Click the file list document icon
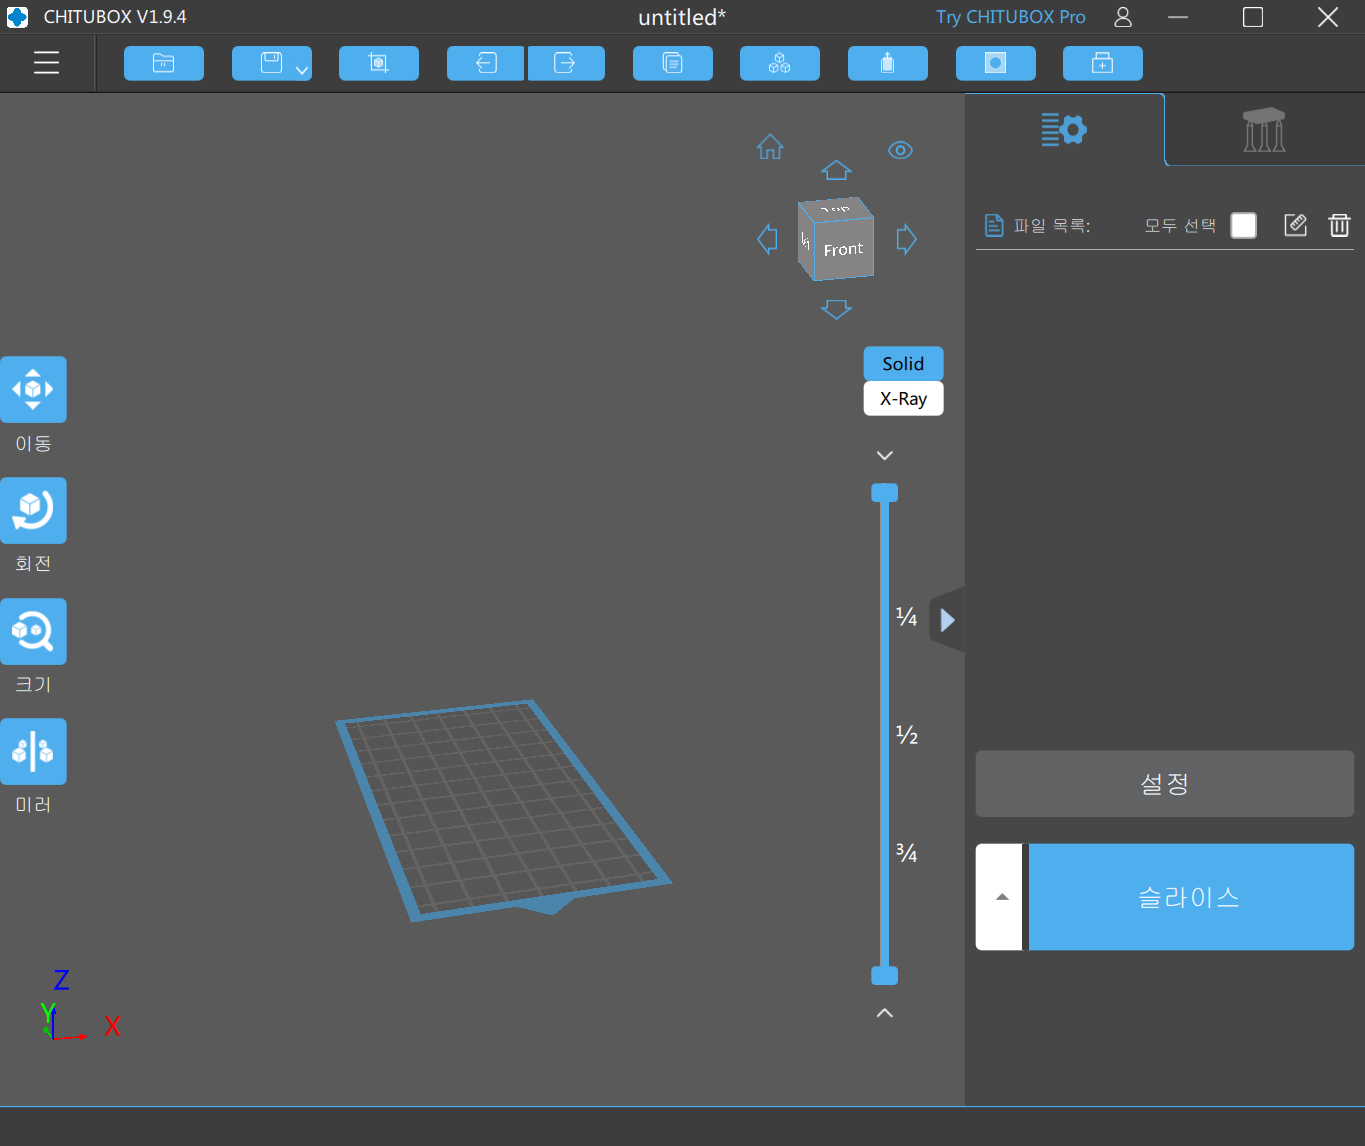This screenshot has height=1146, width=1365. pos(993,225)
